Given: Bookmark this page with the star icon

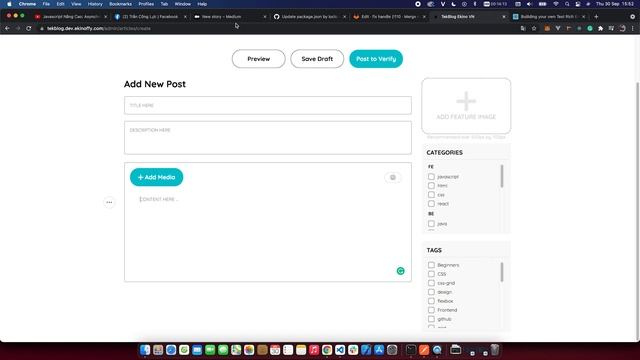Looking at the screenshot, I should click(534, 29).
